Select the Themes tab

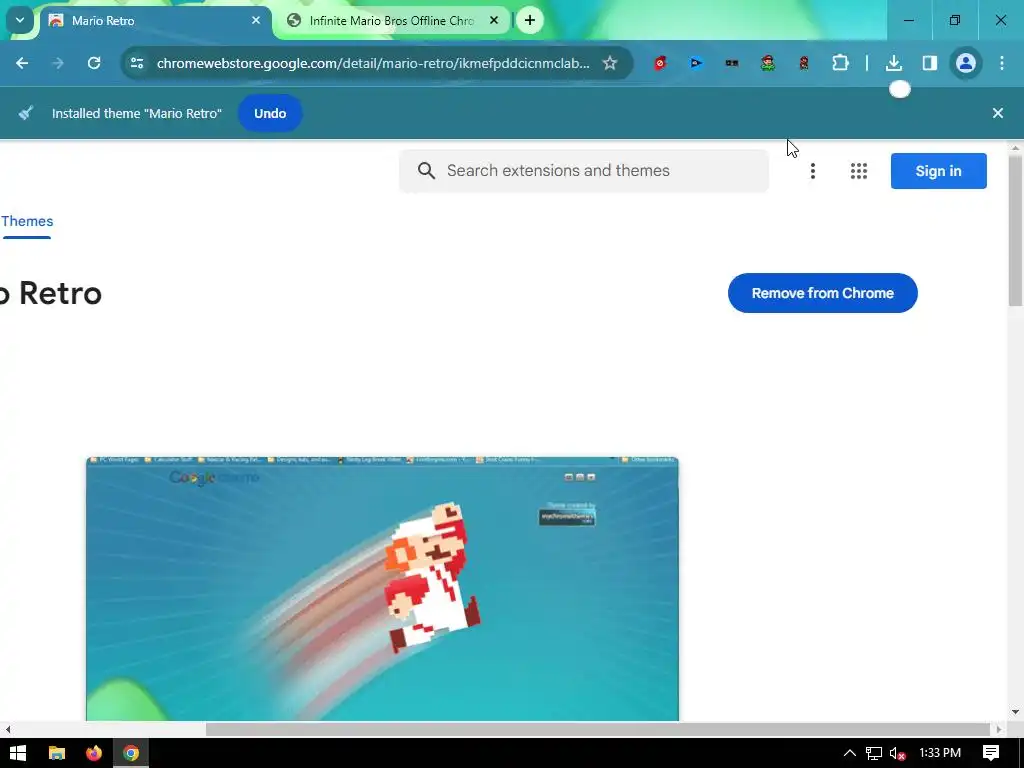click(x=27, y=221)
